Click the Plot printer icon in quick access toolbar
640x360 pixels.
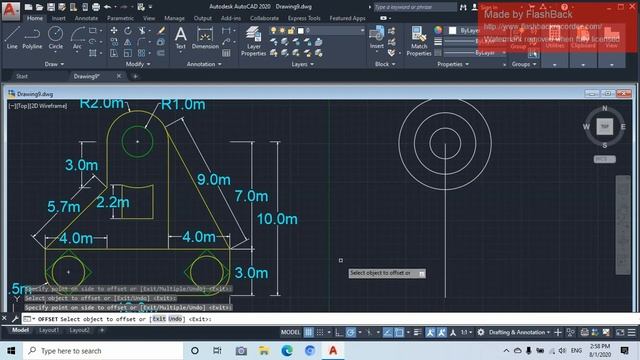[x=96, y=7]
